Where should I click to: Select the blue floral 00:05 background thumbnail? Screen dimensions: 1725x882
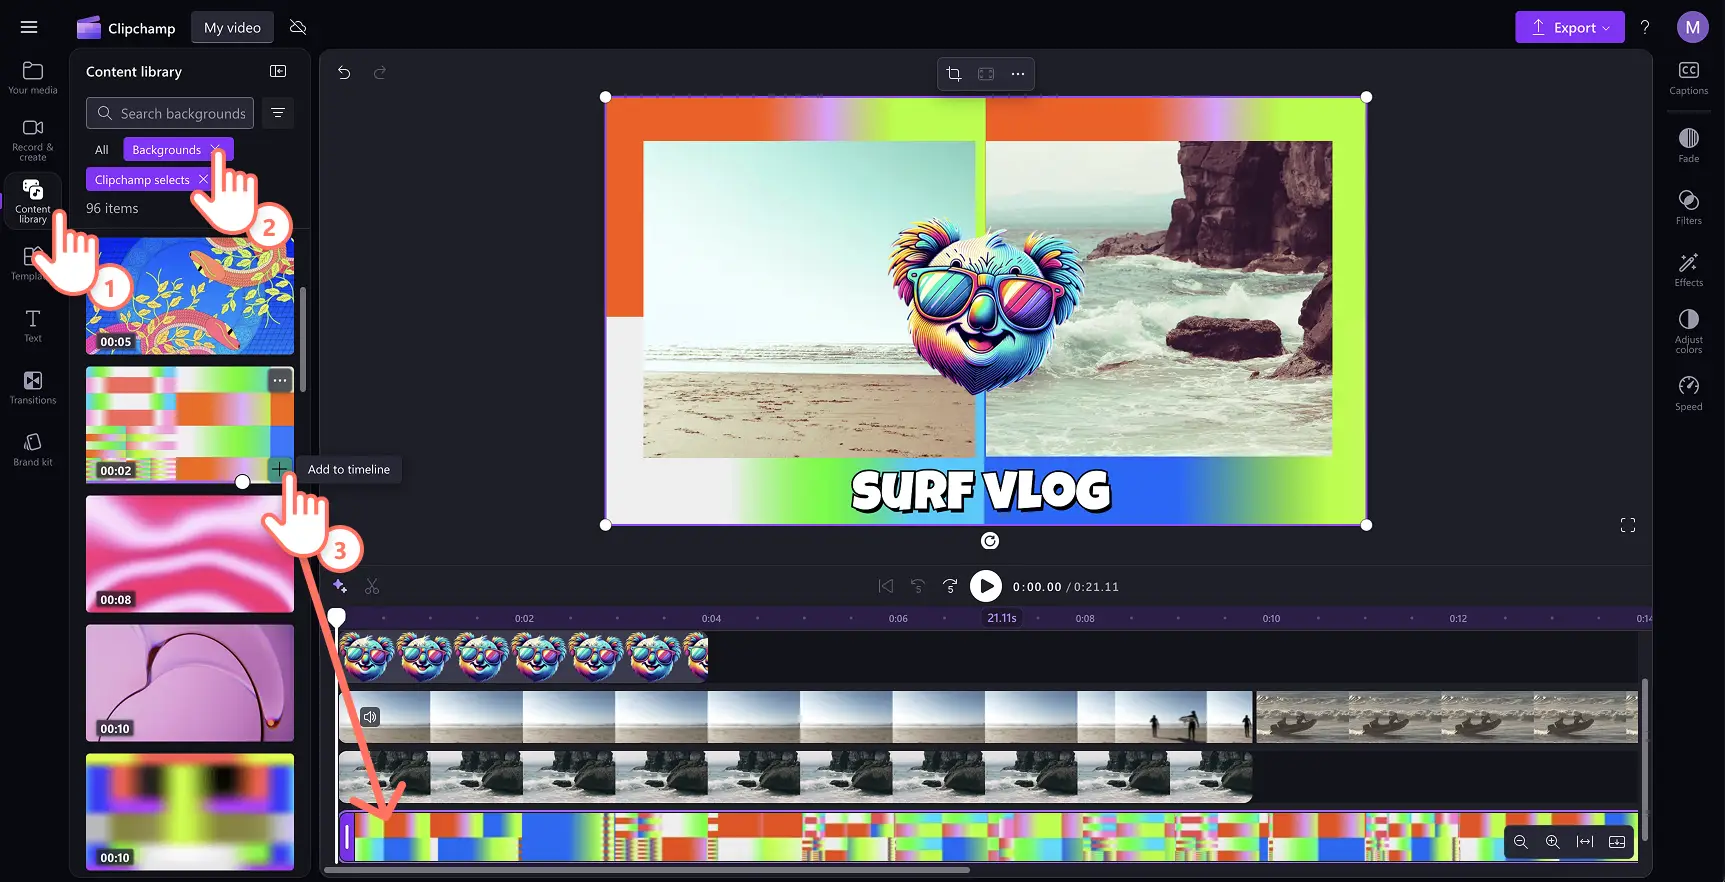point(190,296)
